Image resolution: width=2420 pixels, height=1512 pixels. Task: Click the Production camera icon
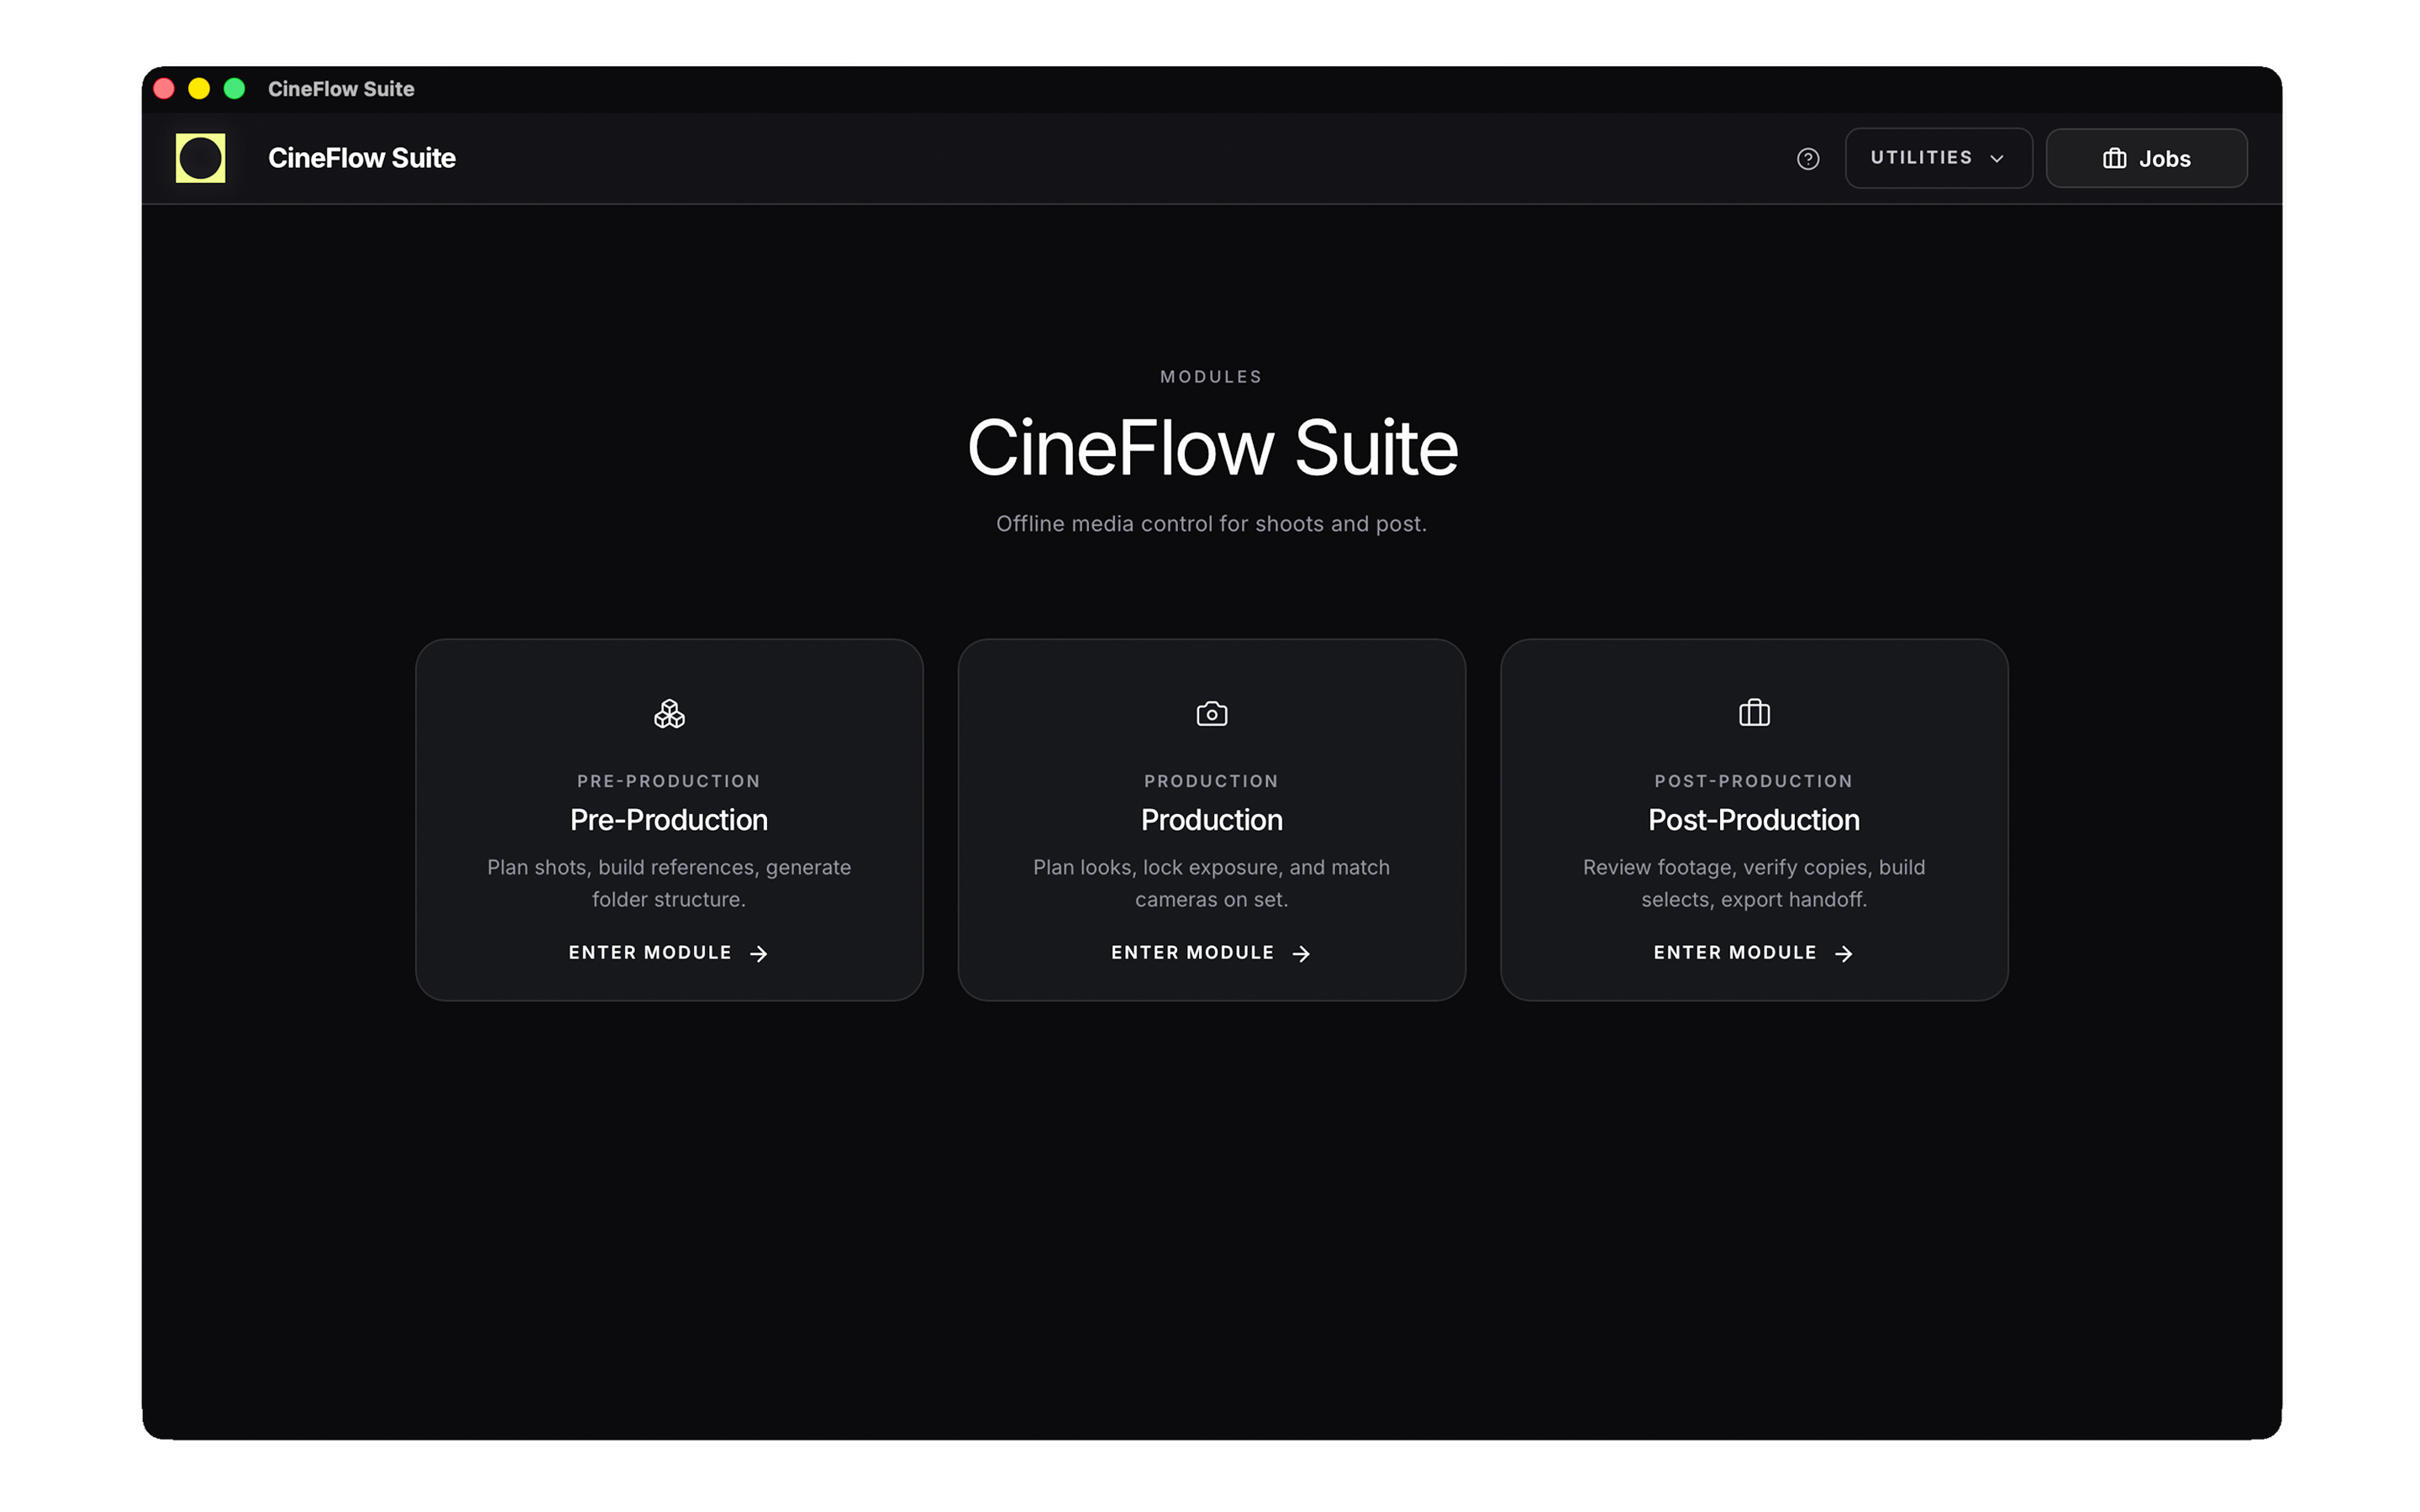coord(1211,713)
